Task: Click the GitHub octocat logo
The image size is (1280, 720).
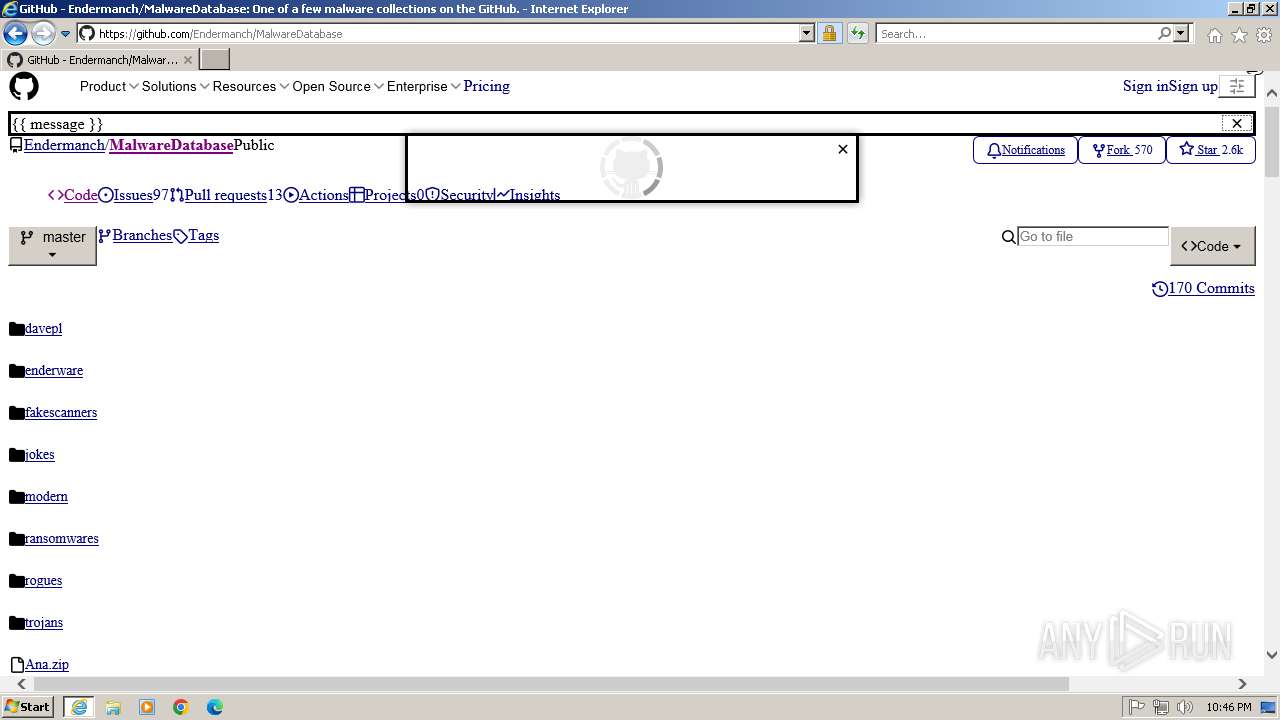Action: click(24, 86)
